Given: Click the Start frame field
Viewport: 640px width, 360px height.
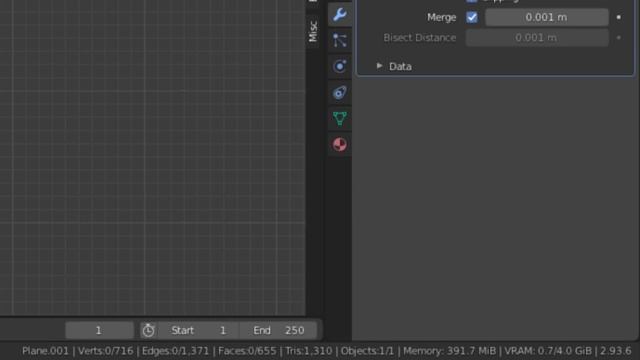Looking at the screenshot, I should 199,330.
